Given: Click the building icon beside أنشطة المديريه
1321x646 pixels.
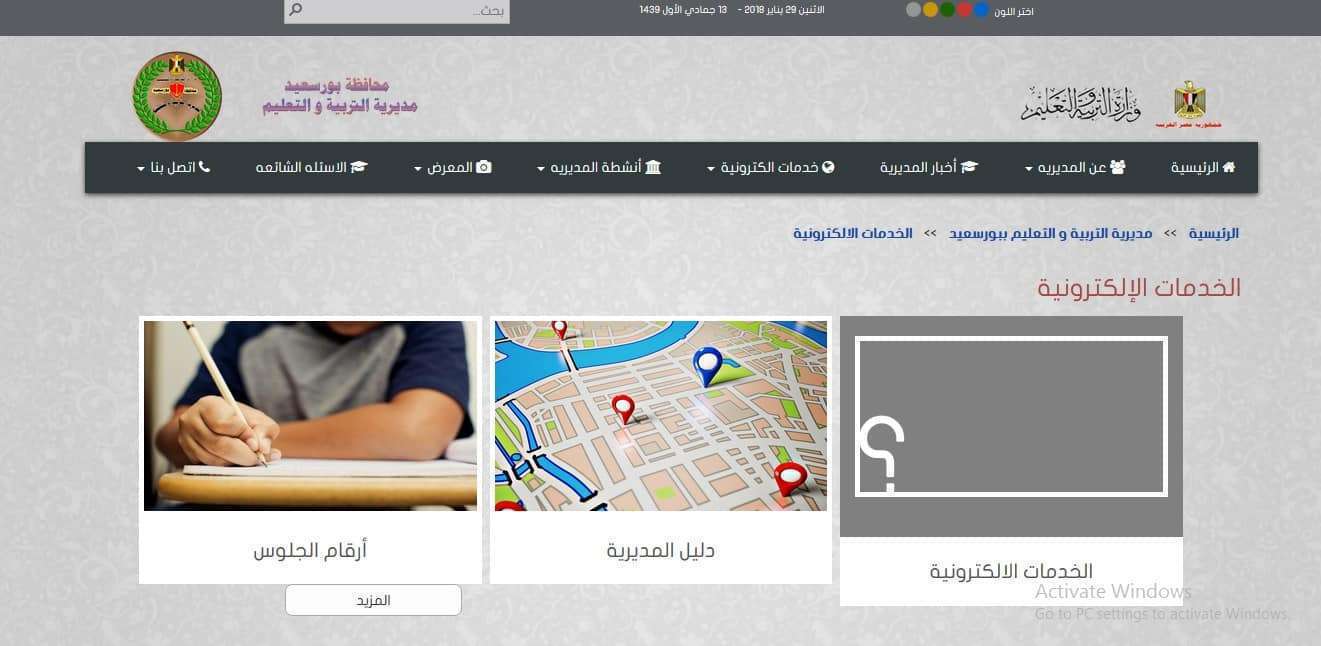Looking at the screenshot, I should tap(653, 167).
